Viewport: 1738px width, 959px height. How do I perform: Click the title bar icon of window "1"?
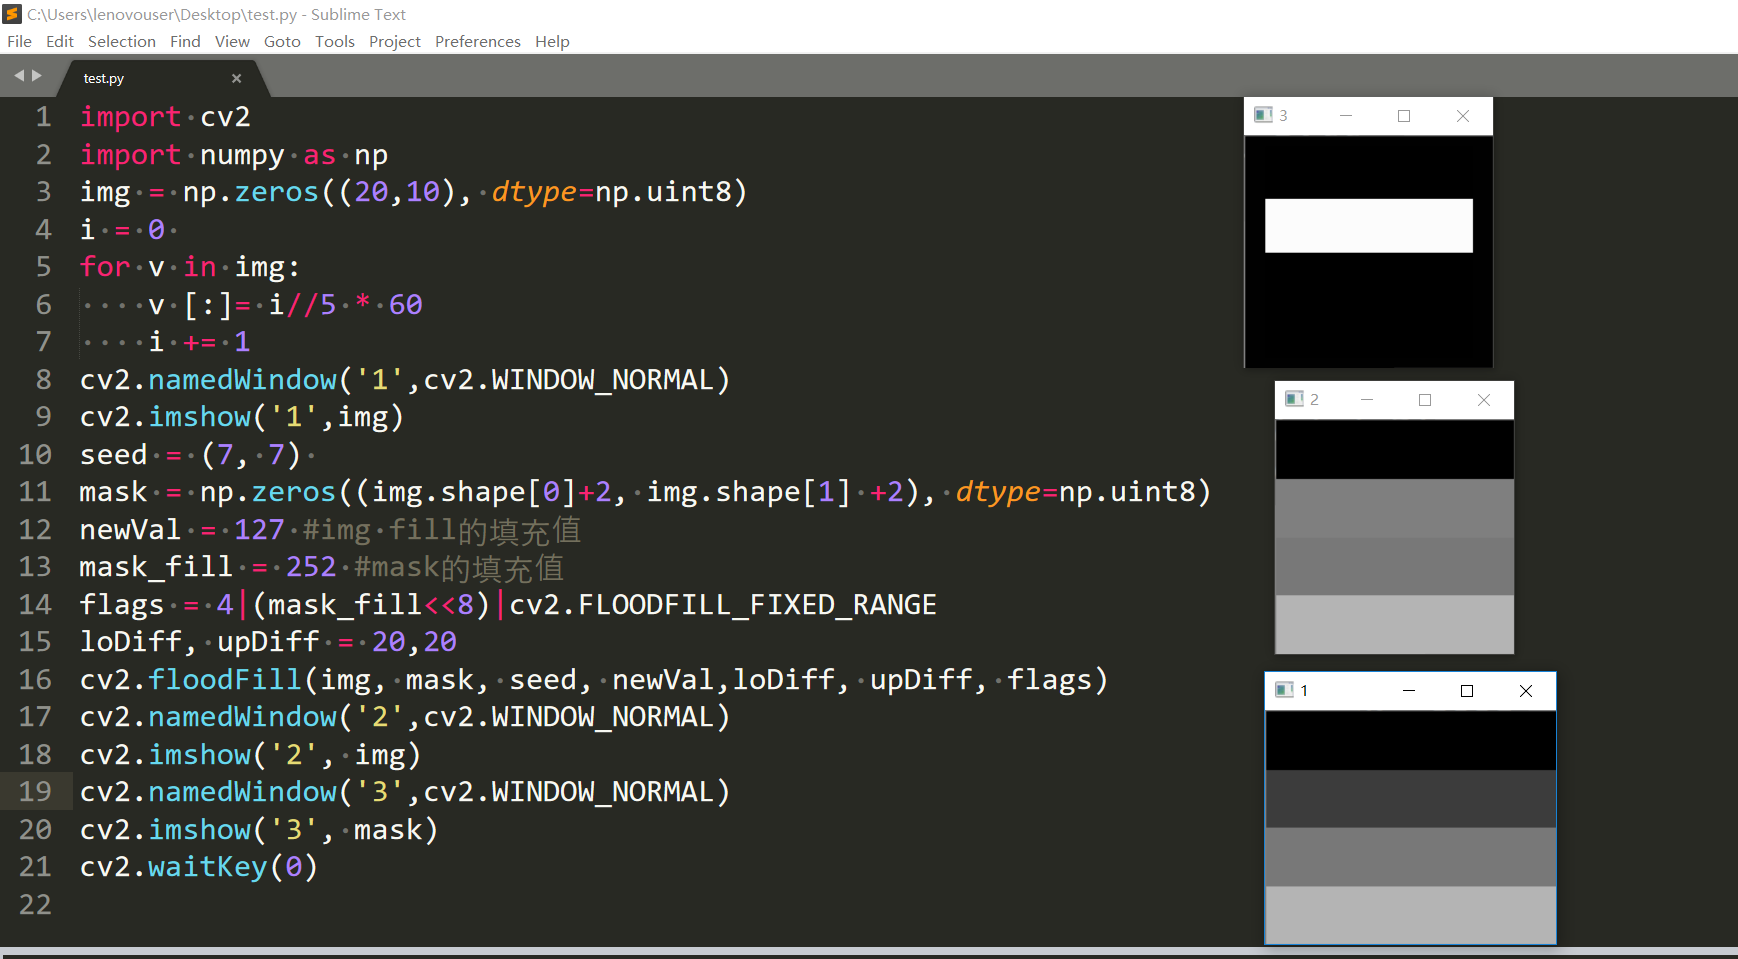point(1282,690)
